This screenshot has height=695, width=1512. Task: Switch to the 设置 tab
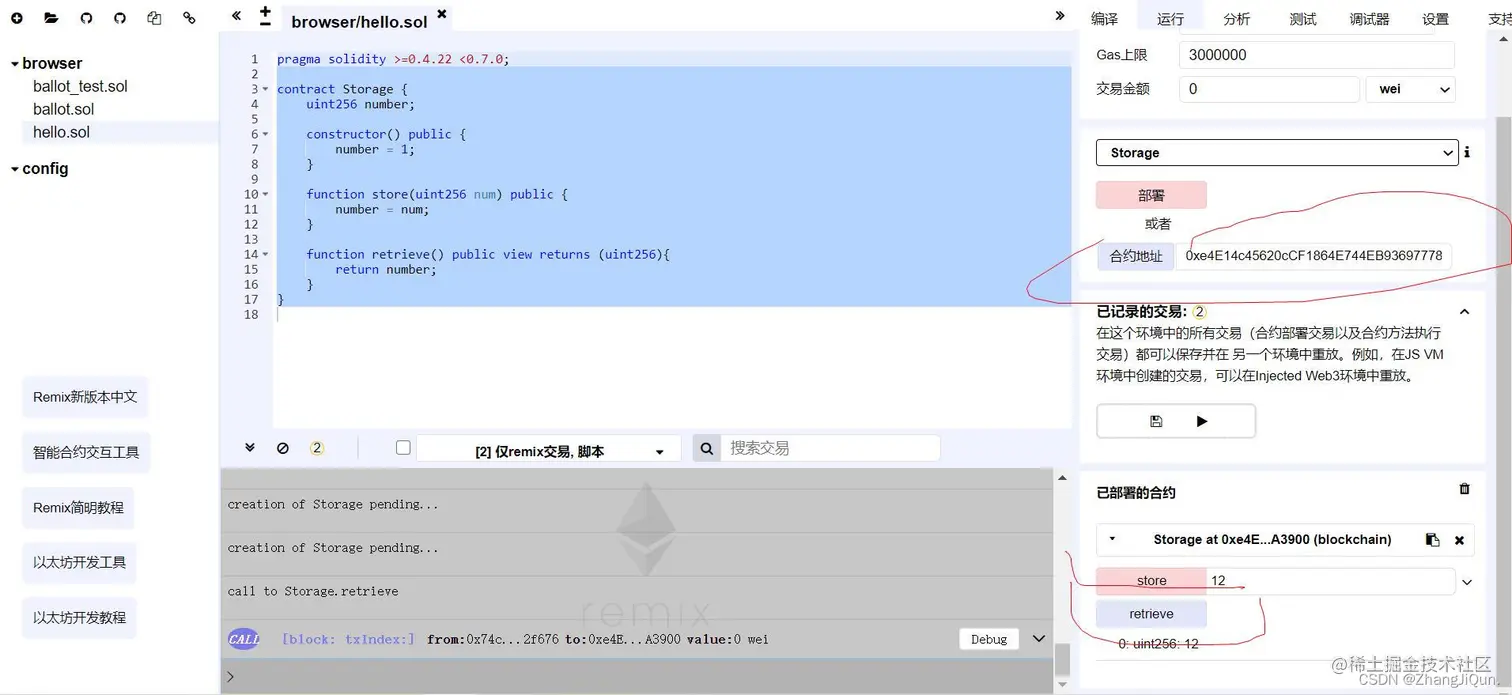(1435, 18)
